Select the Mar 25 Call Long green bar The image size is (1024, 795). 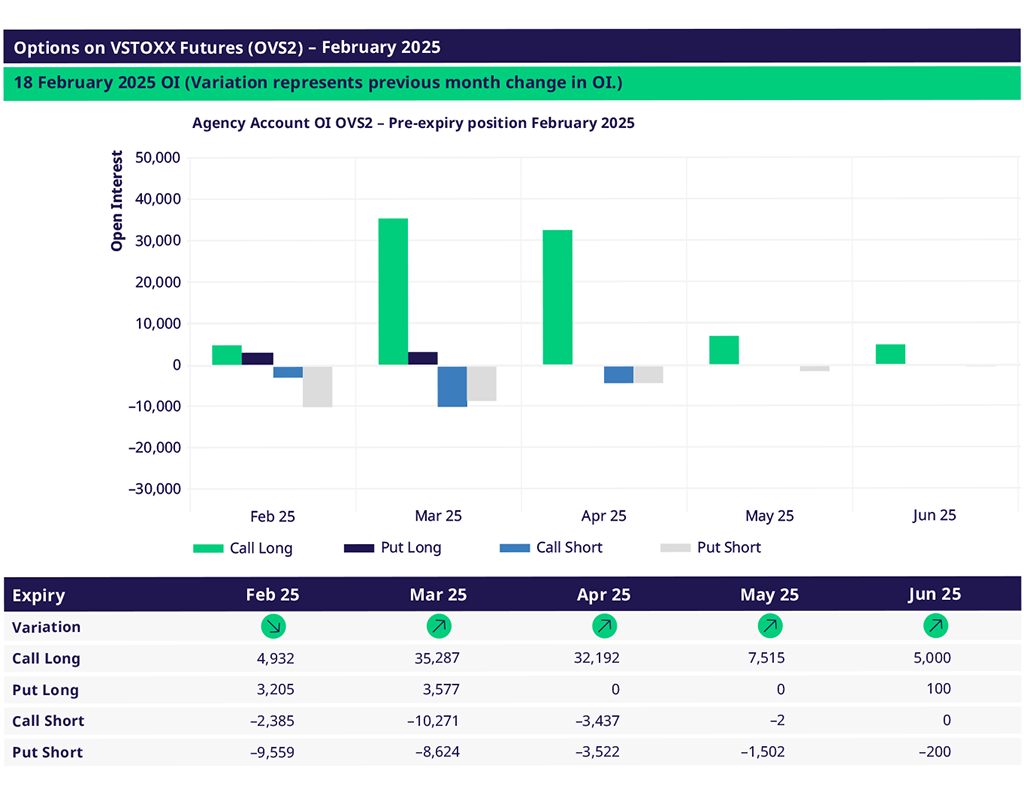point(393,291)
